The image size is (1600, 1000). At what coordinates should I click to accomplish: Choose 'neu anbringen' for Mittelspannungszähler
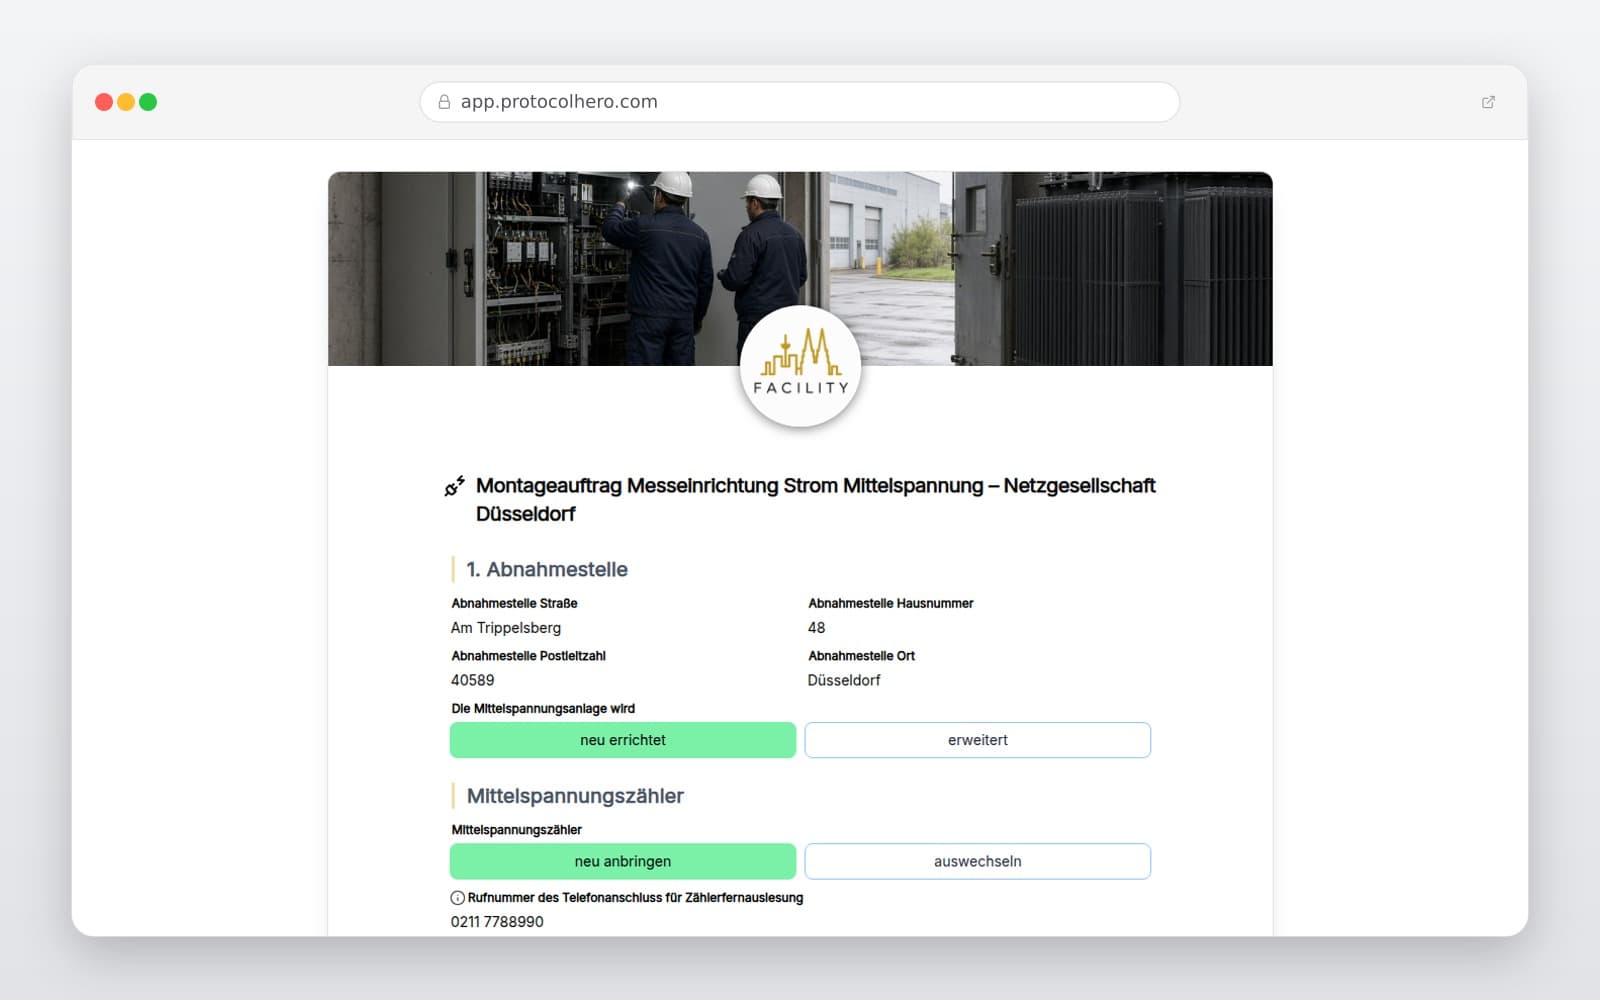[x=623, y=861]
